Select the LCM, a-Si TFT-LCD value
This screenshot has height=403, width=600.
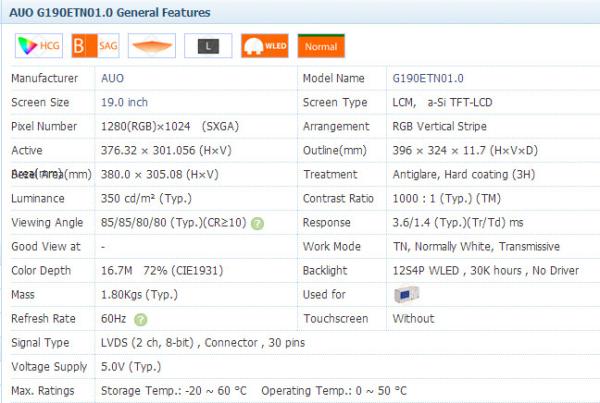coord(443,103)
